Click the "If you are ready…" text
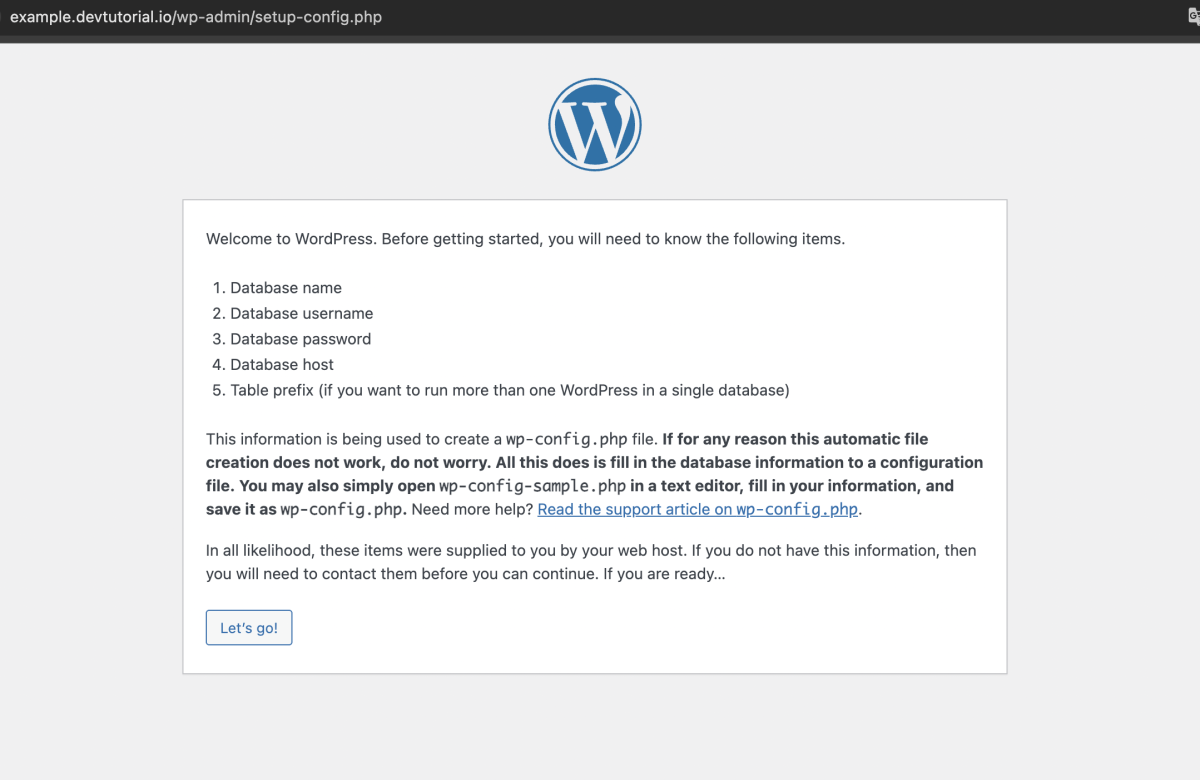 663,576
